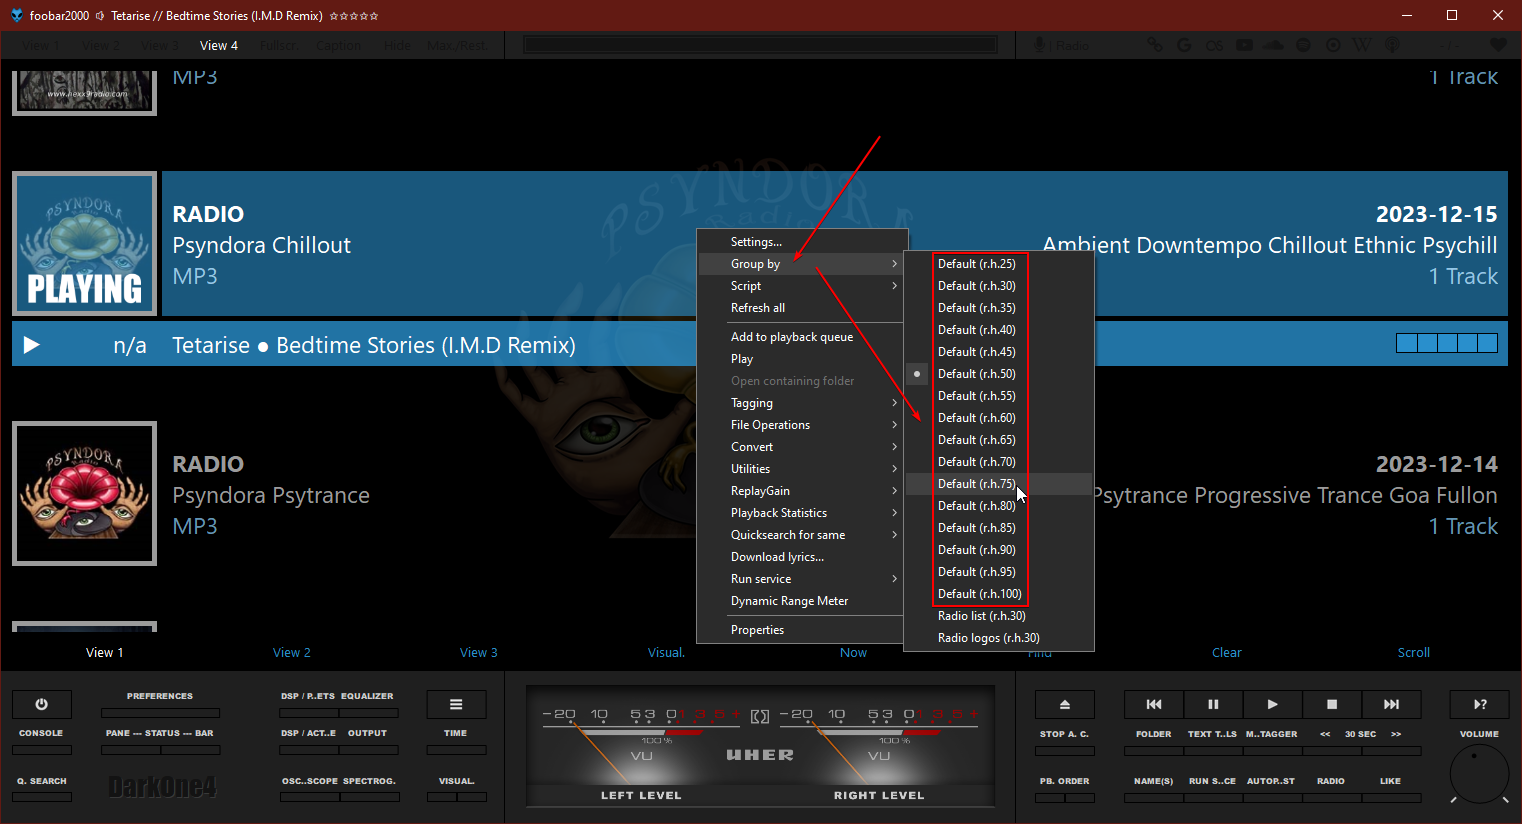Click the hamburger menu icon above TIME

point(456,704)
